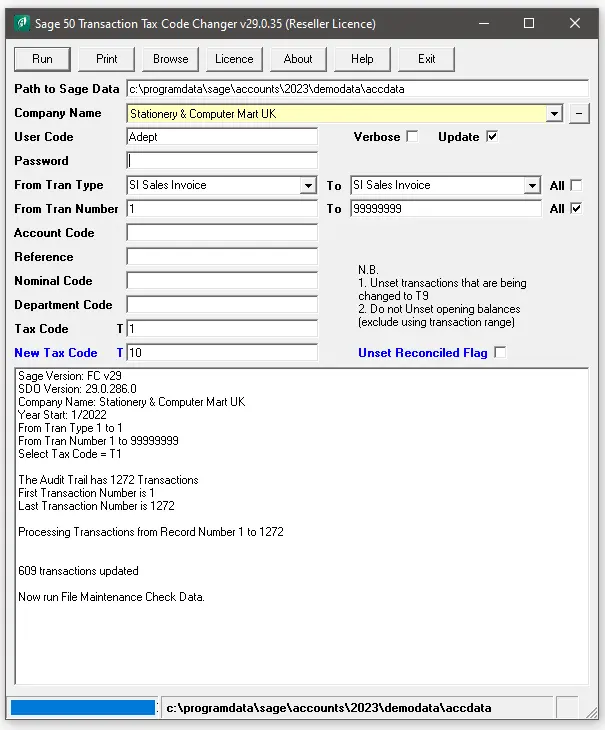Click the resize grip in bottom corner
The image size is (605, 730).
592,712
